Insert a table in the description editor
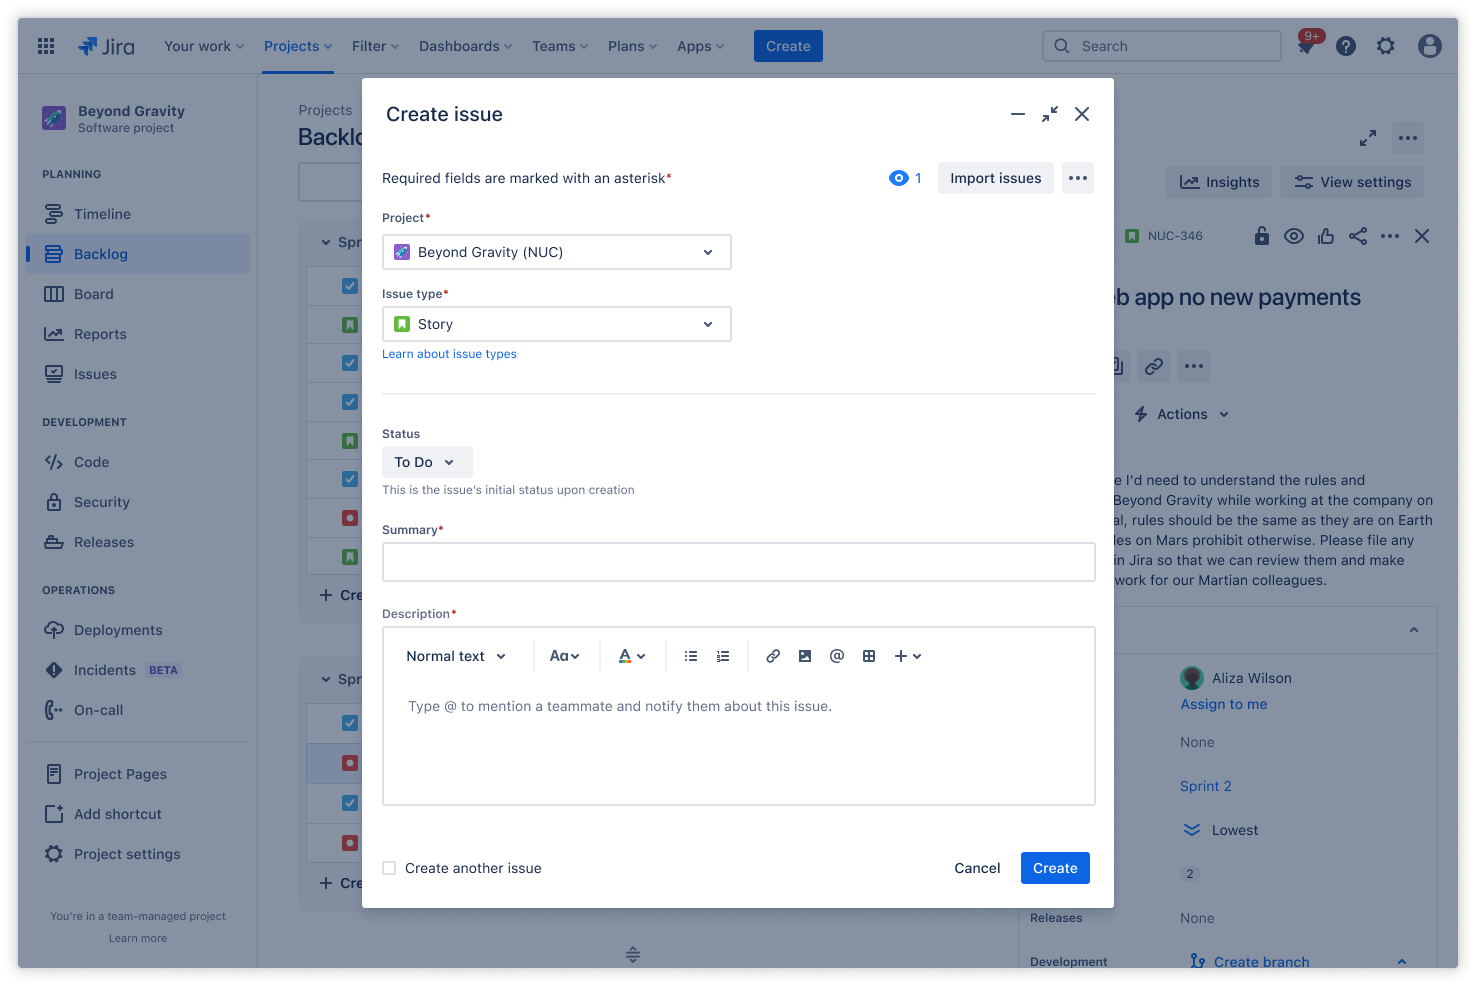Viewport: 1476px width, 986px height. pos(869,655)
